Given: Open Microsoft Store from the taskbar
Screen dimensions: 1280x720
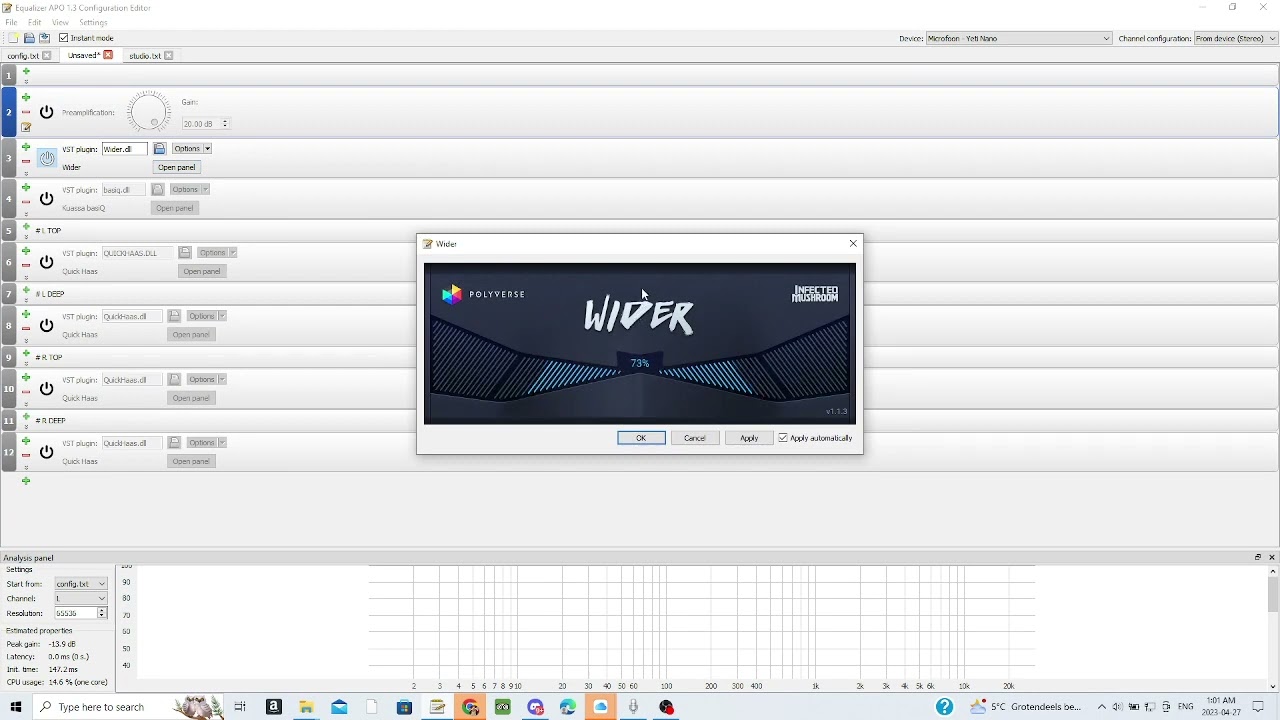Looking at the screenshot, I should 404,707.
